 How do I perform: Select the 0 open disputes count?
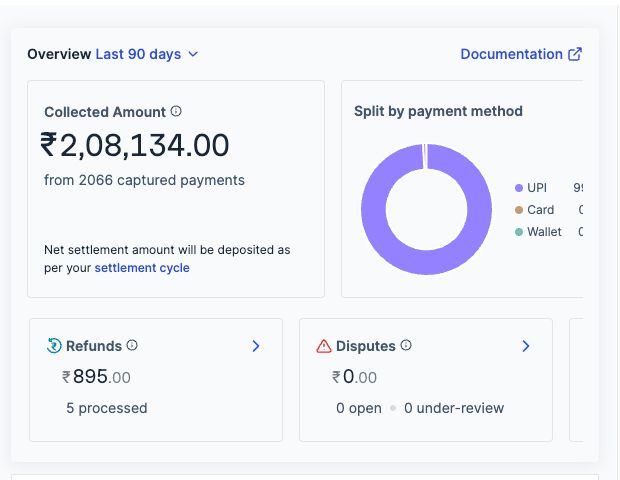pos(359,408)
